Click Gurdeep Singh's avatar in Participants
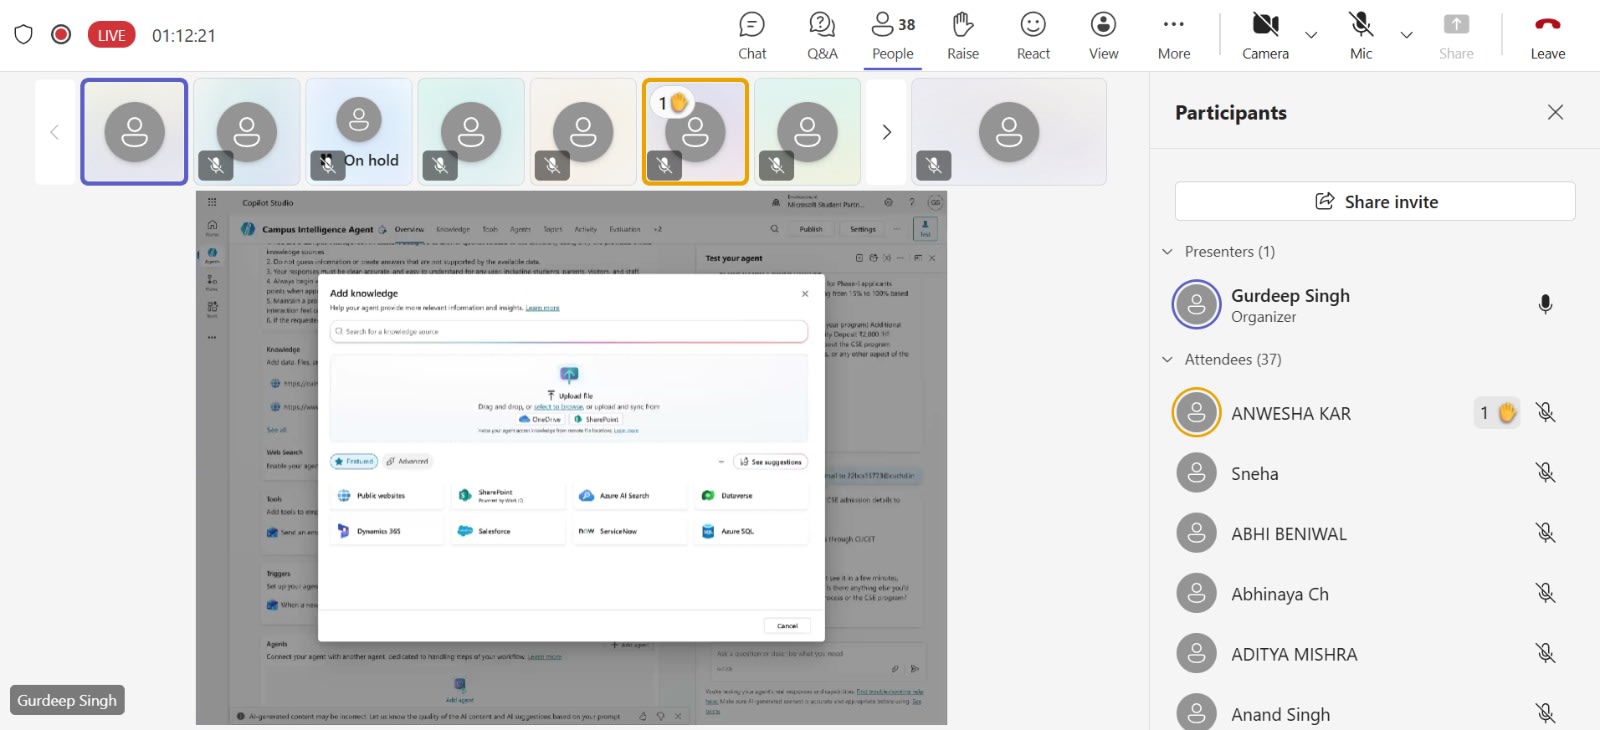 click(x=1196, y=305)
